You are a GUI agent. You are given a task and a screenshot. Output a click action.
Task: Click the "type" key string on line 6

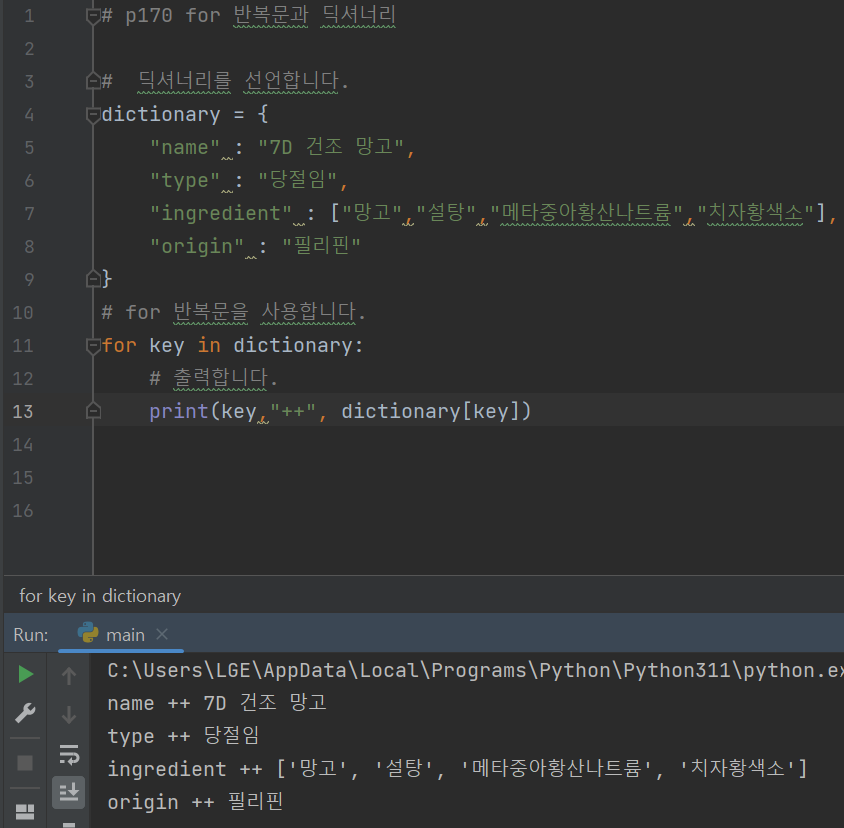(185, 181)
